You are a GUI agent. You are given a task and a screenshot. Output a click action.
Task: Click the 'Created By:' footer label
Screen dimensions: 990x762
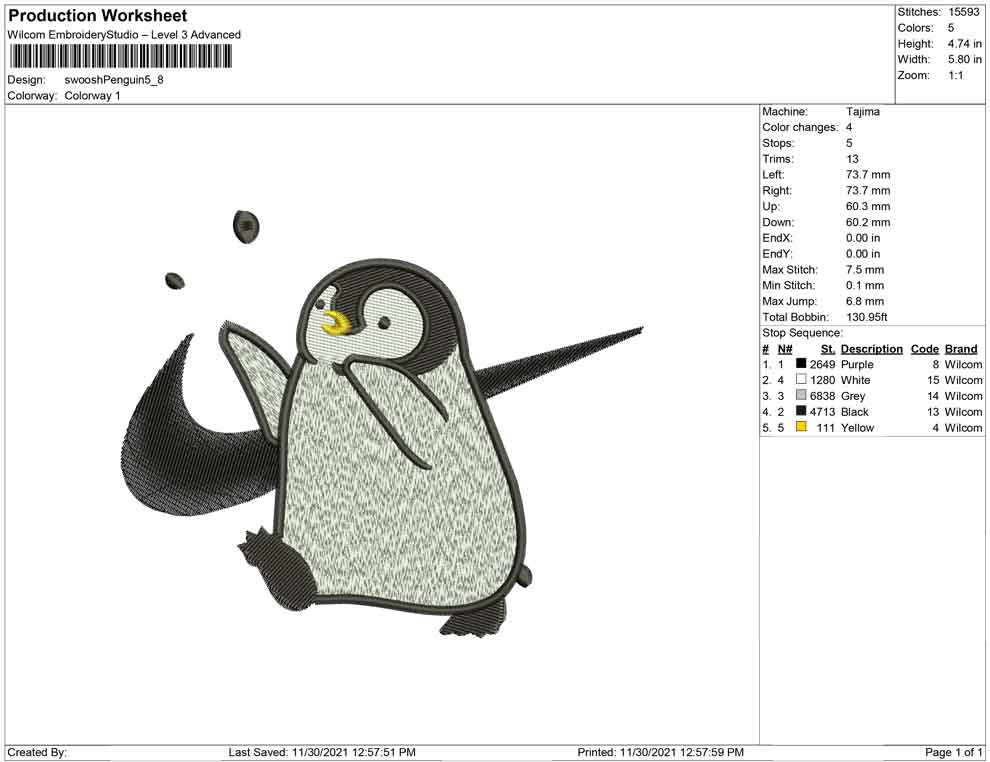click(37, 752)
